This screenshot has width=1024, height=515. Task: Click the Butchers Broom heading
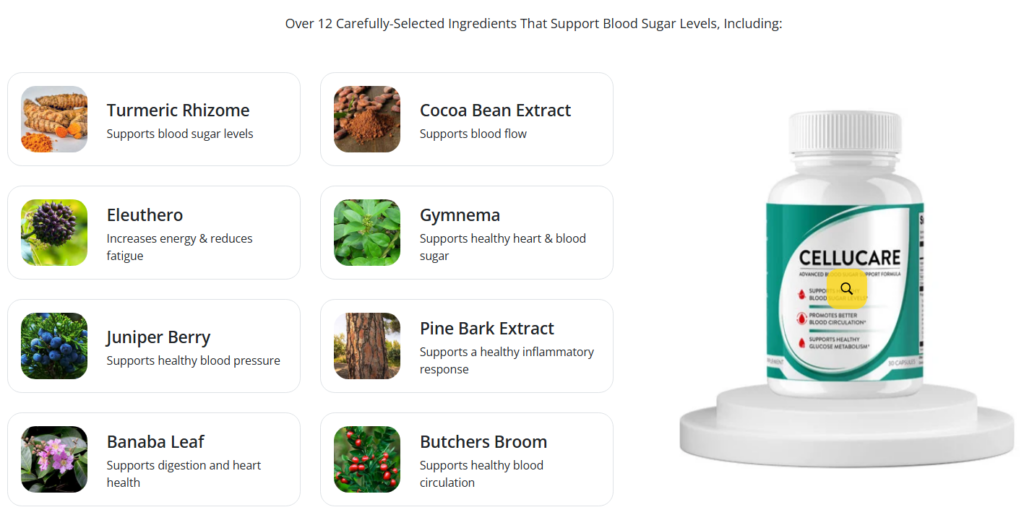coord(483,441)
